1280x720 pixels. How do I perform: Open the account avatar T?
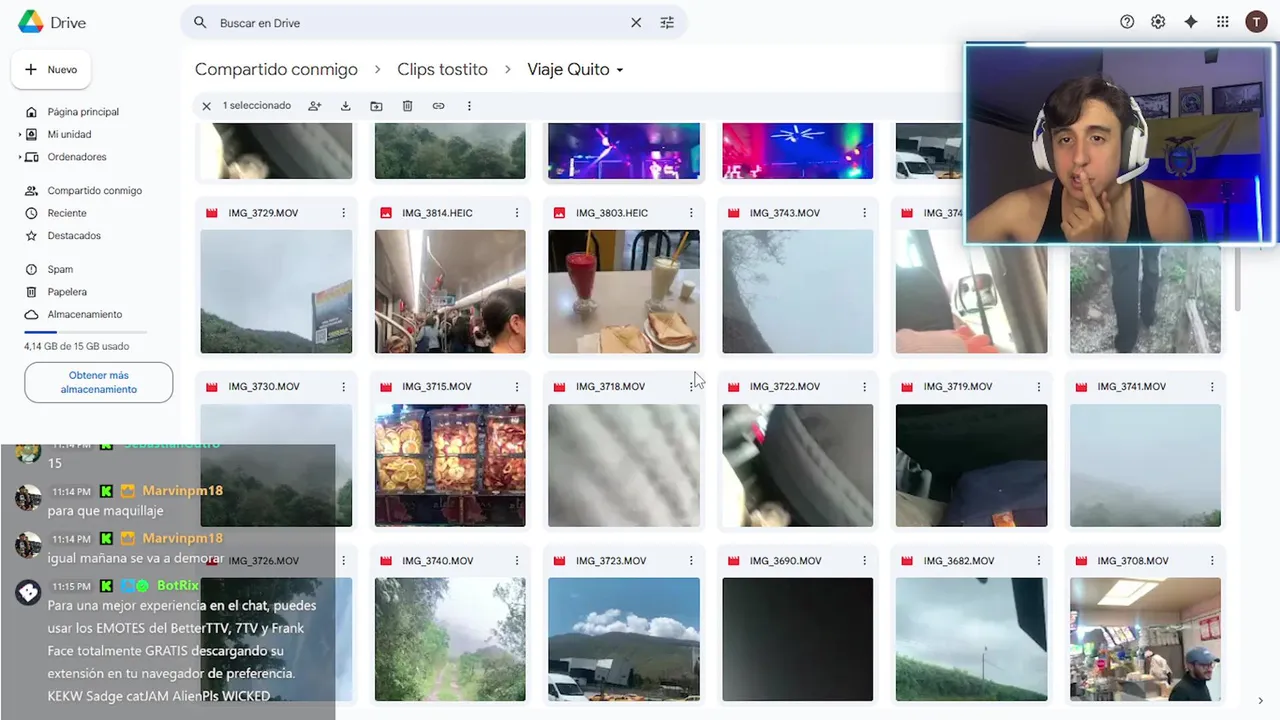(1256, 22)
